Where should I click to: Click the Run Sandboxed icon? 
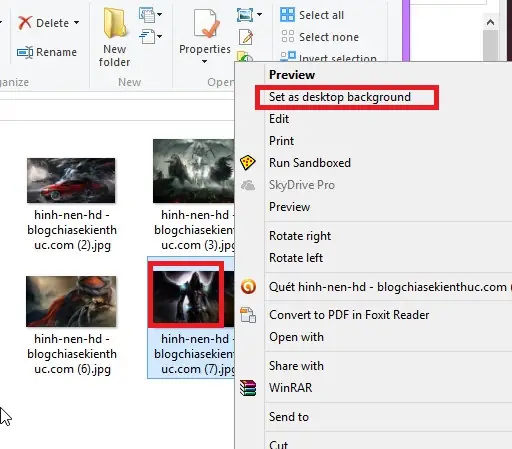coord(248,163)
